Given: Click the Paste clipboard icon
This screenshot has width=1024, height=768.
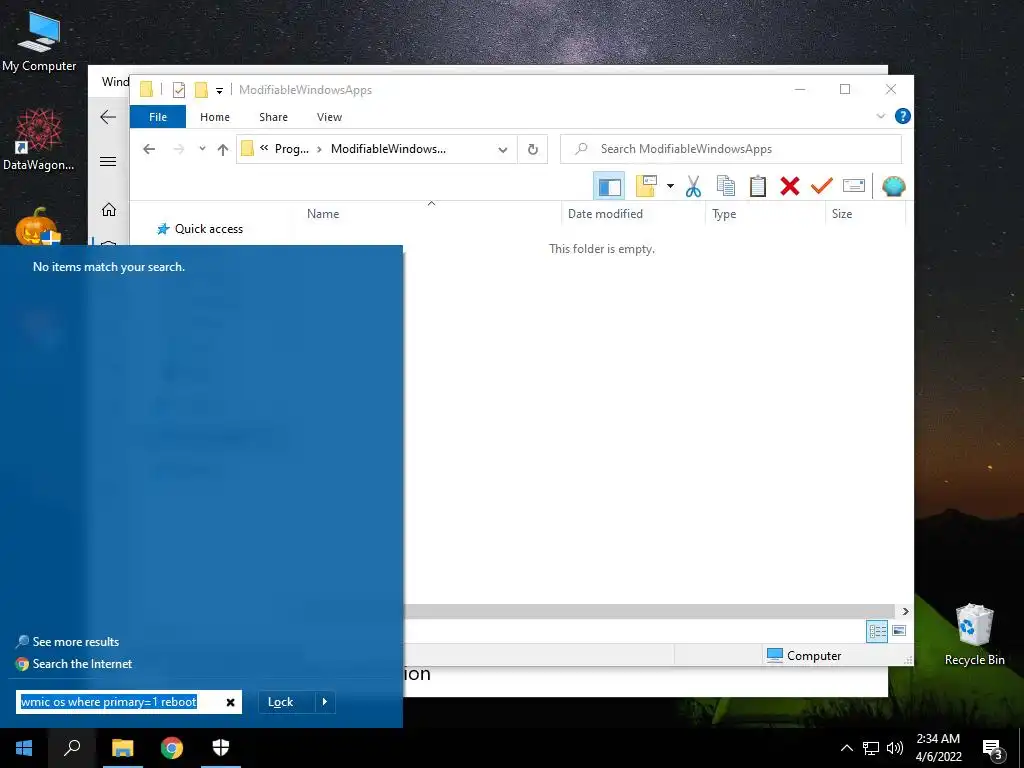Looking at the screenshot, I should 758,187.
